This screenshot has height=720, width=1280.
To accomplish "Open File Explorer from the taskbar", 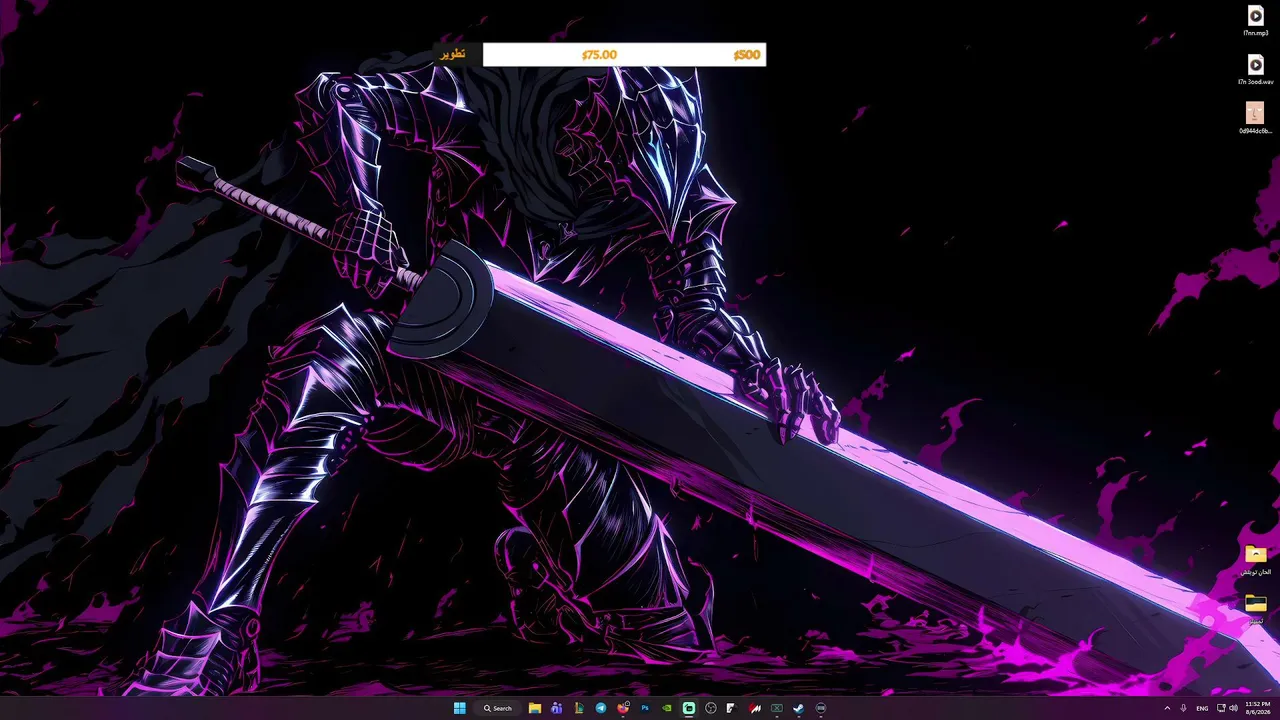I will pos(535,708).
